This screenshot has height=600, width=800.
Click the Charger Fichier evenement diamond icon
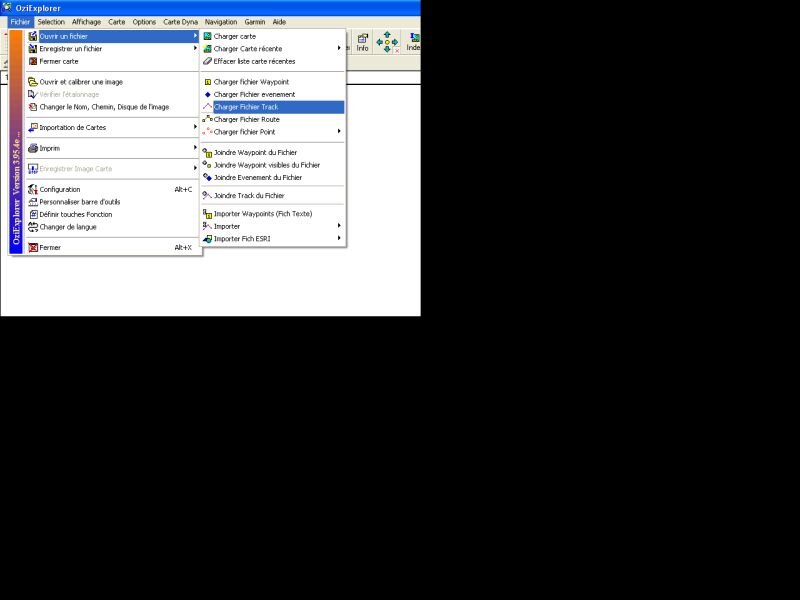(x=208, y=94)
